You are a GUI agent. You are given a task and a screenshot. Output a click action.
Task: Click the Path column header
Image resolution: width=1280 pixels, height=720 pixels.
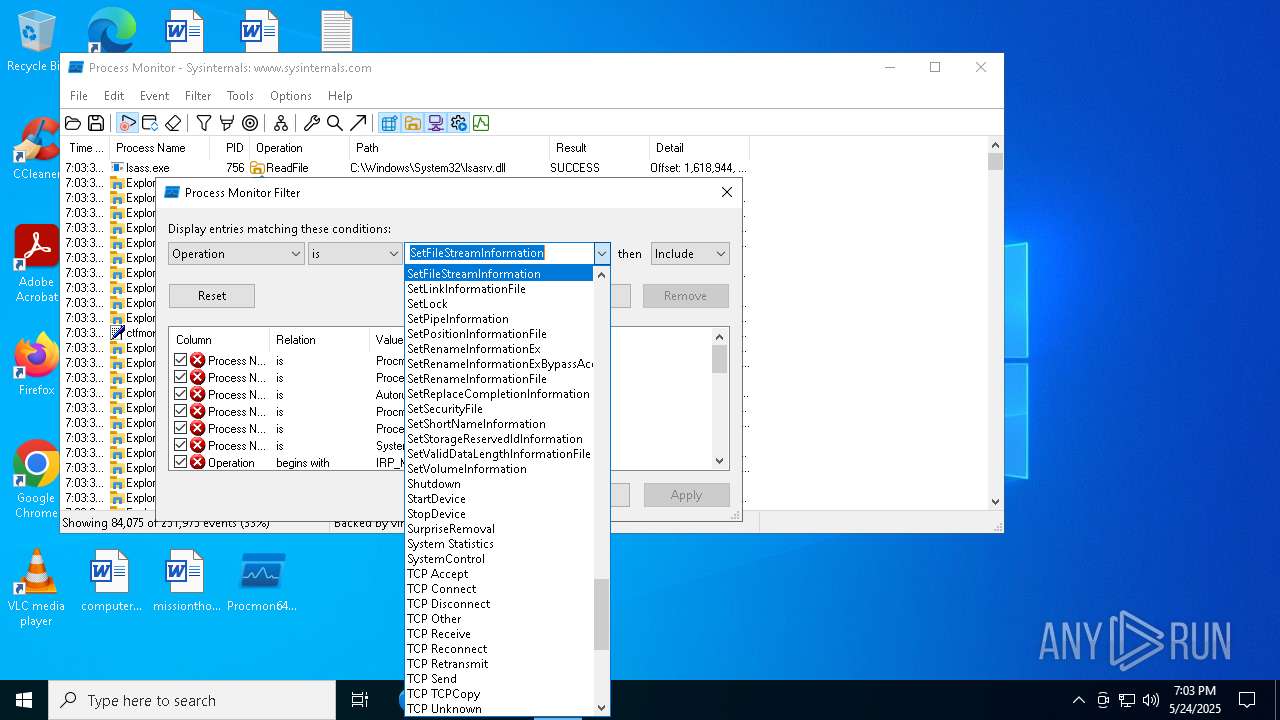point(448,148)
